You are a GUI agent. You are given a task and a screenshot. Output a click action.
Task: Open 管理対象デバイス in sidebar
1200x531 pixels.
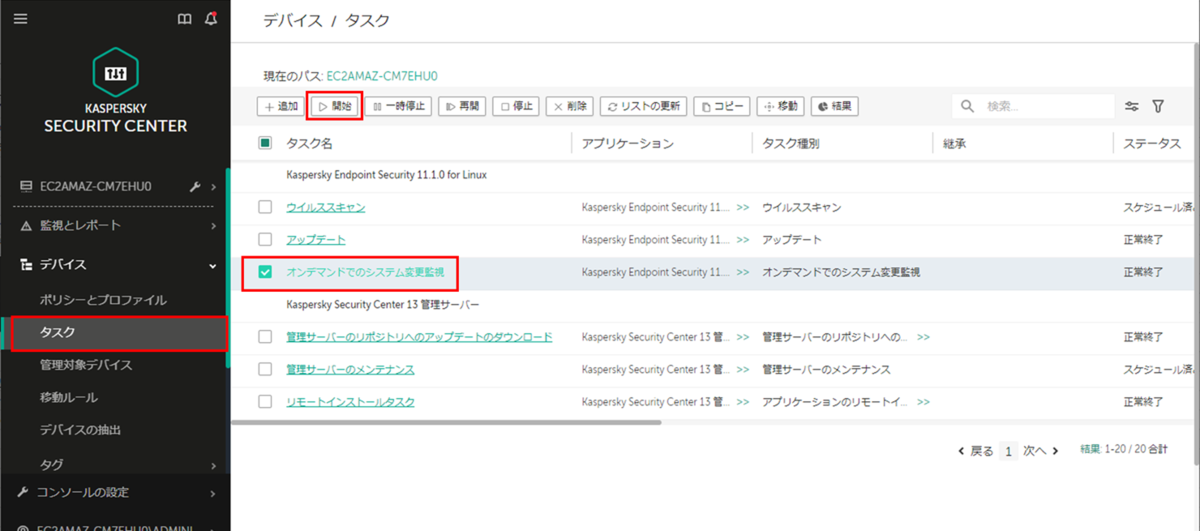click(86, 364)
